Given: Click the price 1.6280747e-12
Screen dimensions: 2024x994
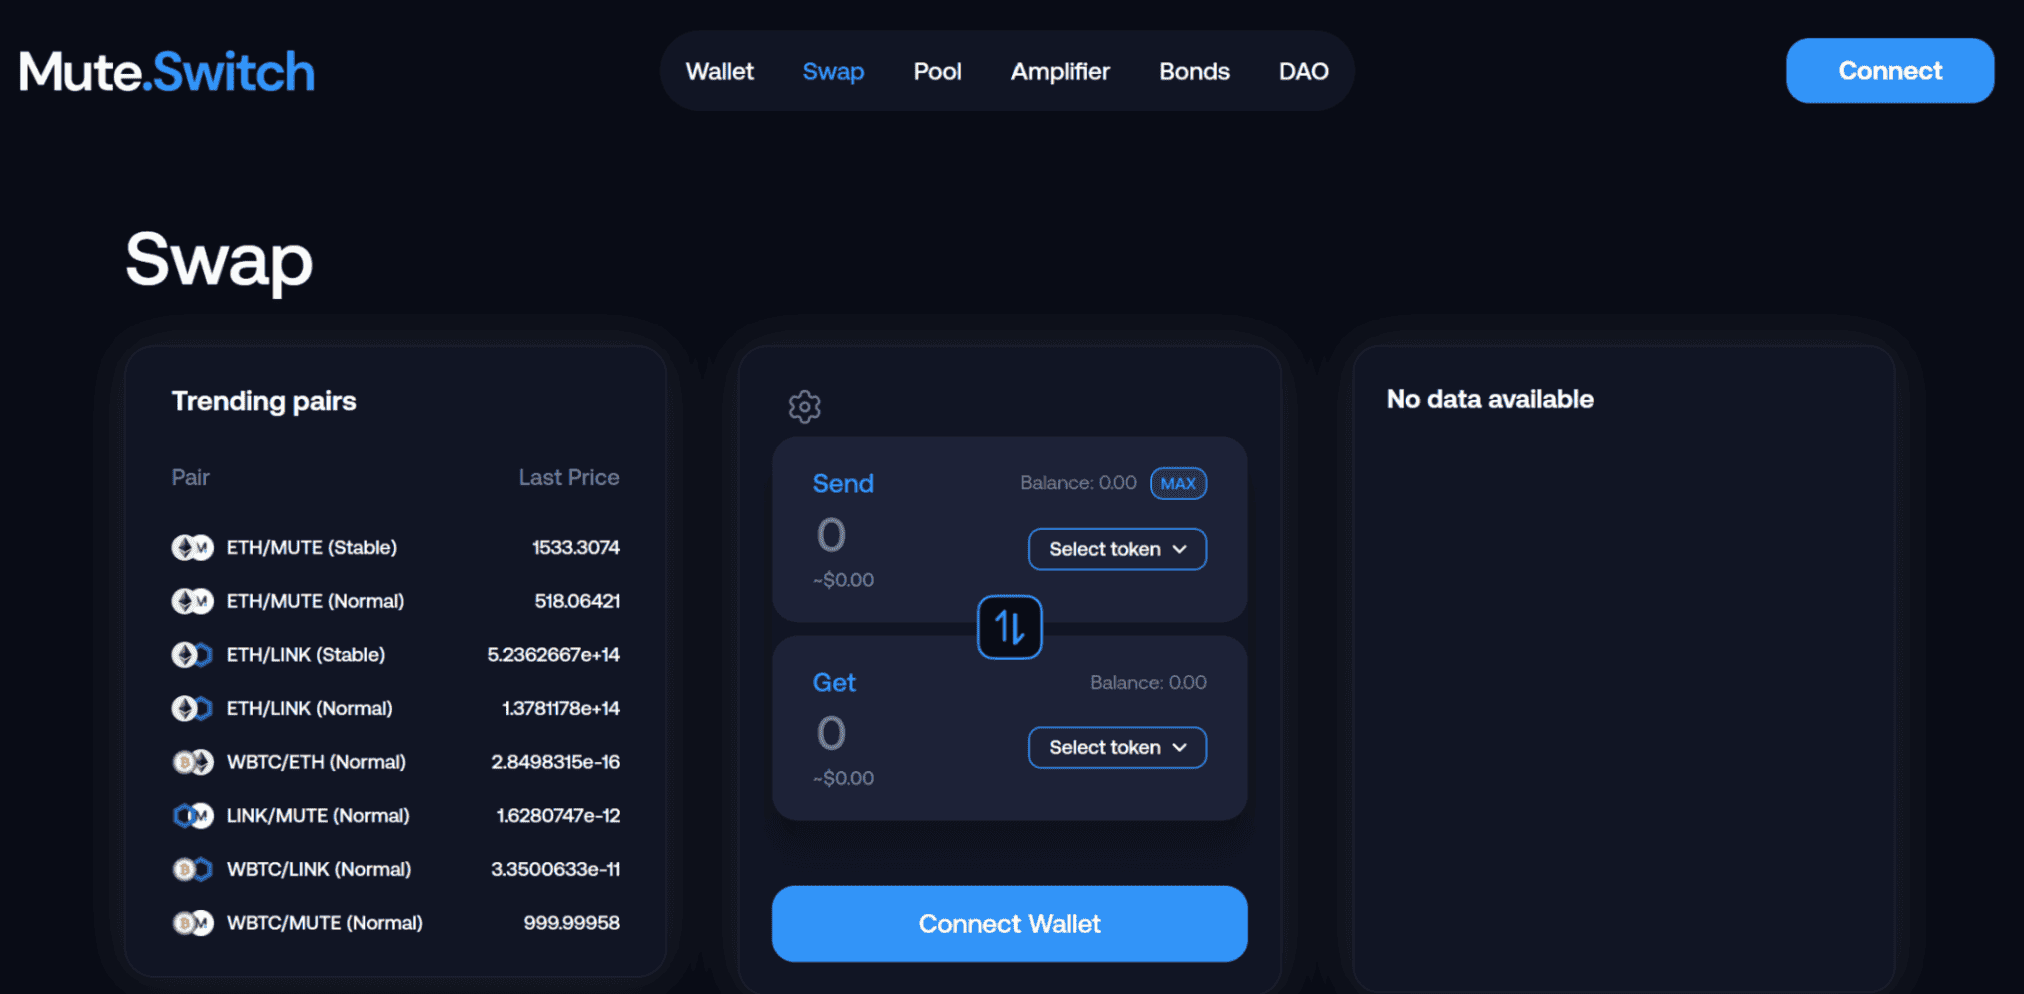Looking at the screenshot, I should tap(558, 816).
